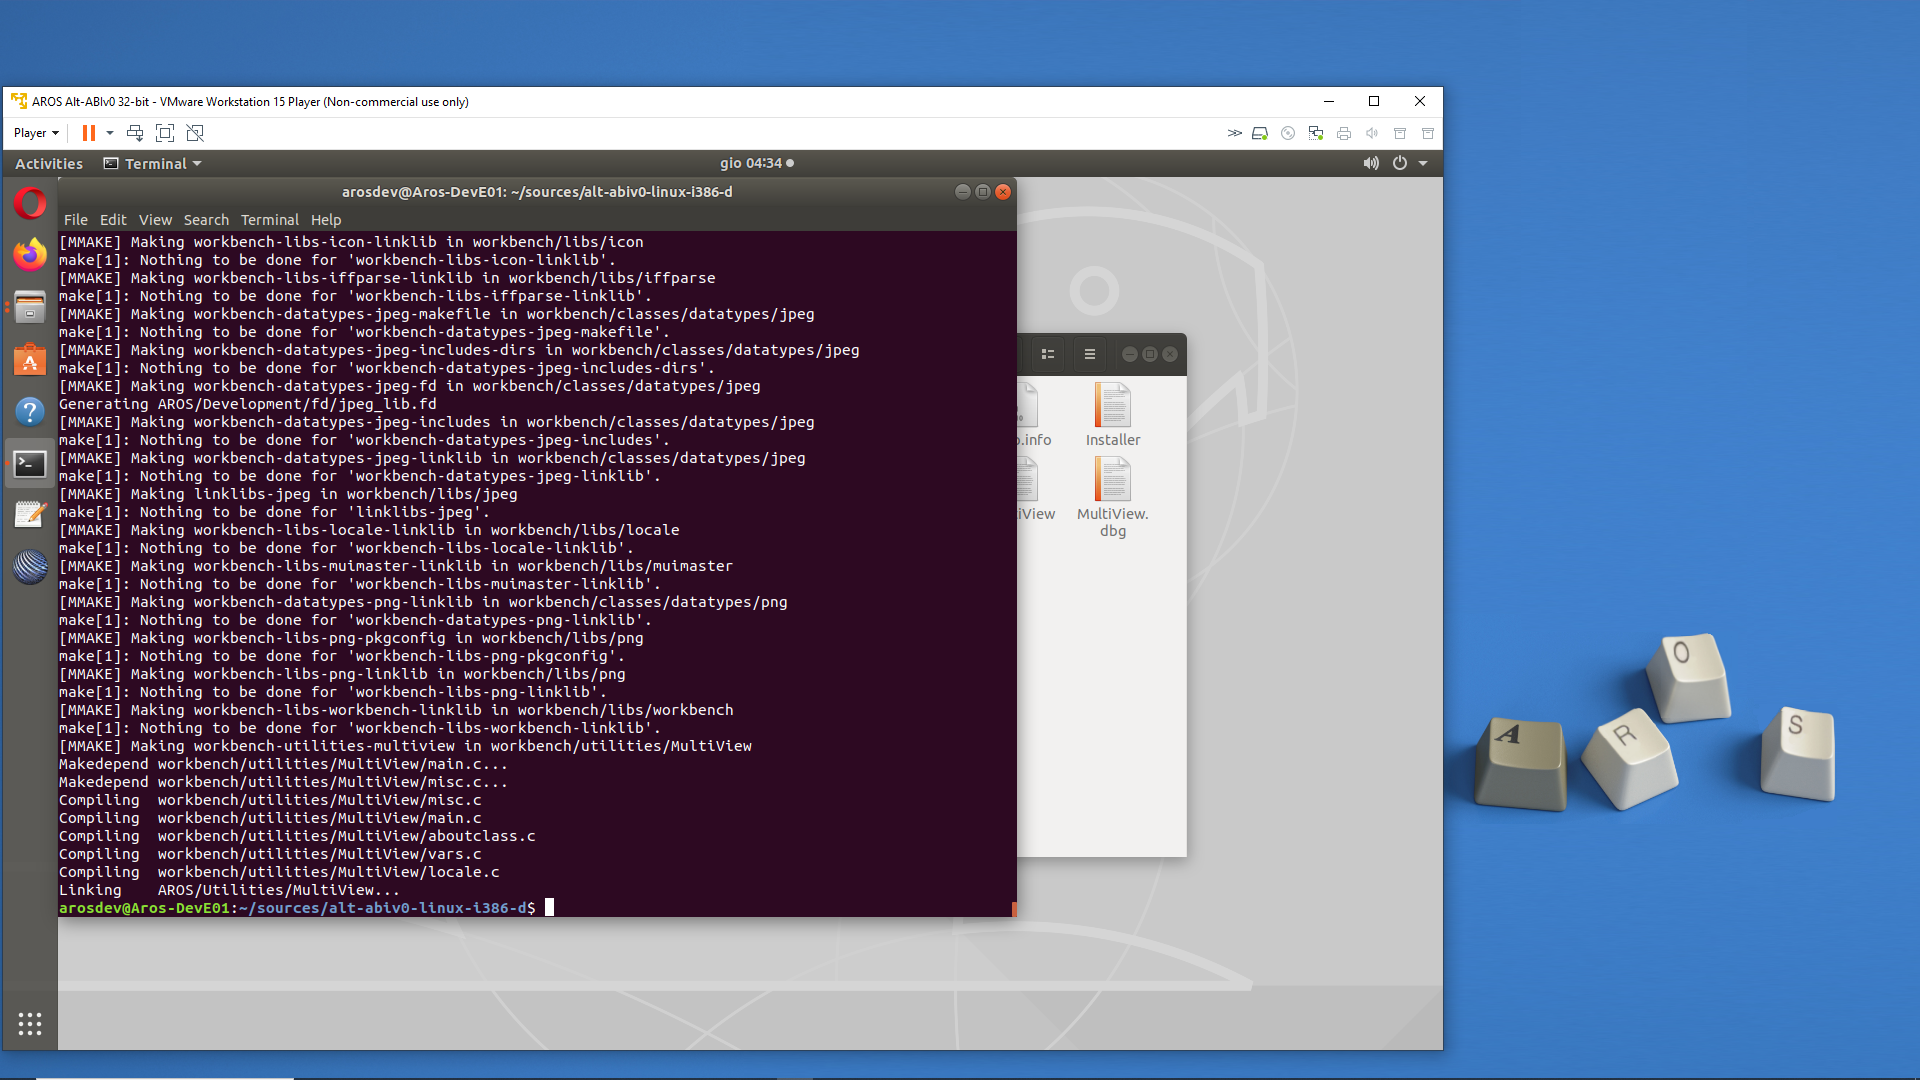Click the VMware Workstation window title text
The image size is (1920, 1080).
click(250, 102)
